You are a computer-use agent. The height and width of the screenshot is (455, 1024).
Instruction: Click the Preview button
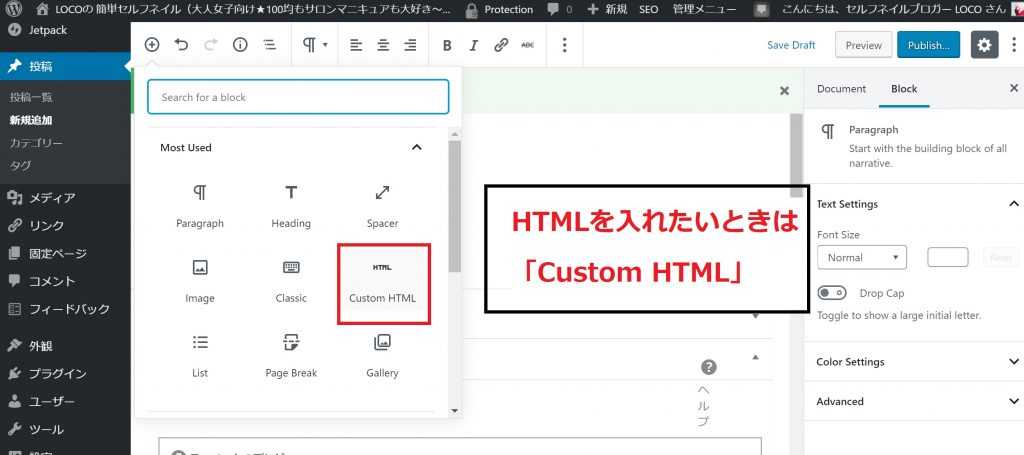[x=863, y=45]
